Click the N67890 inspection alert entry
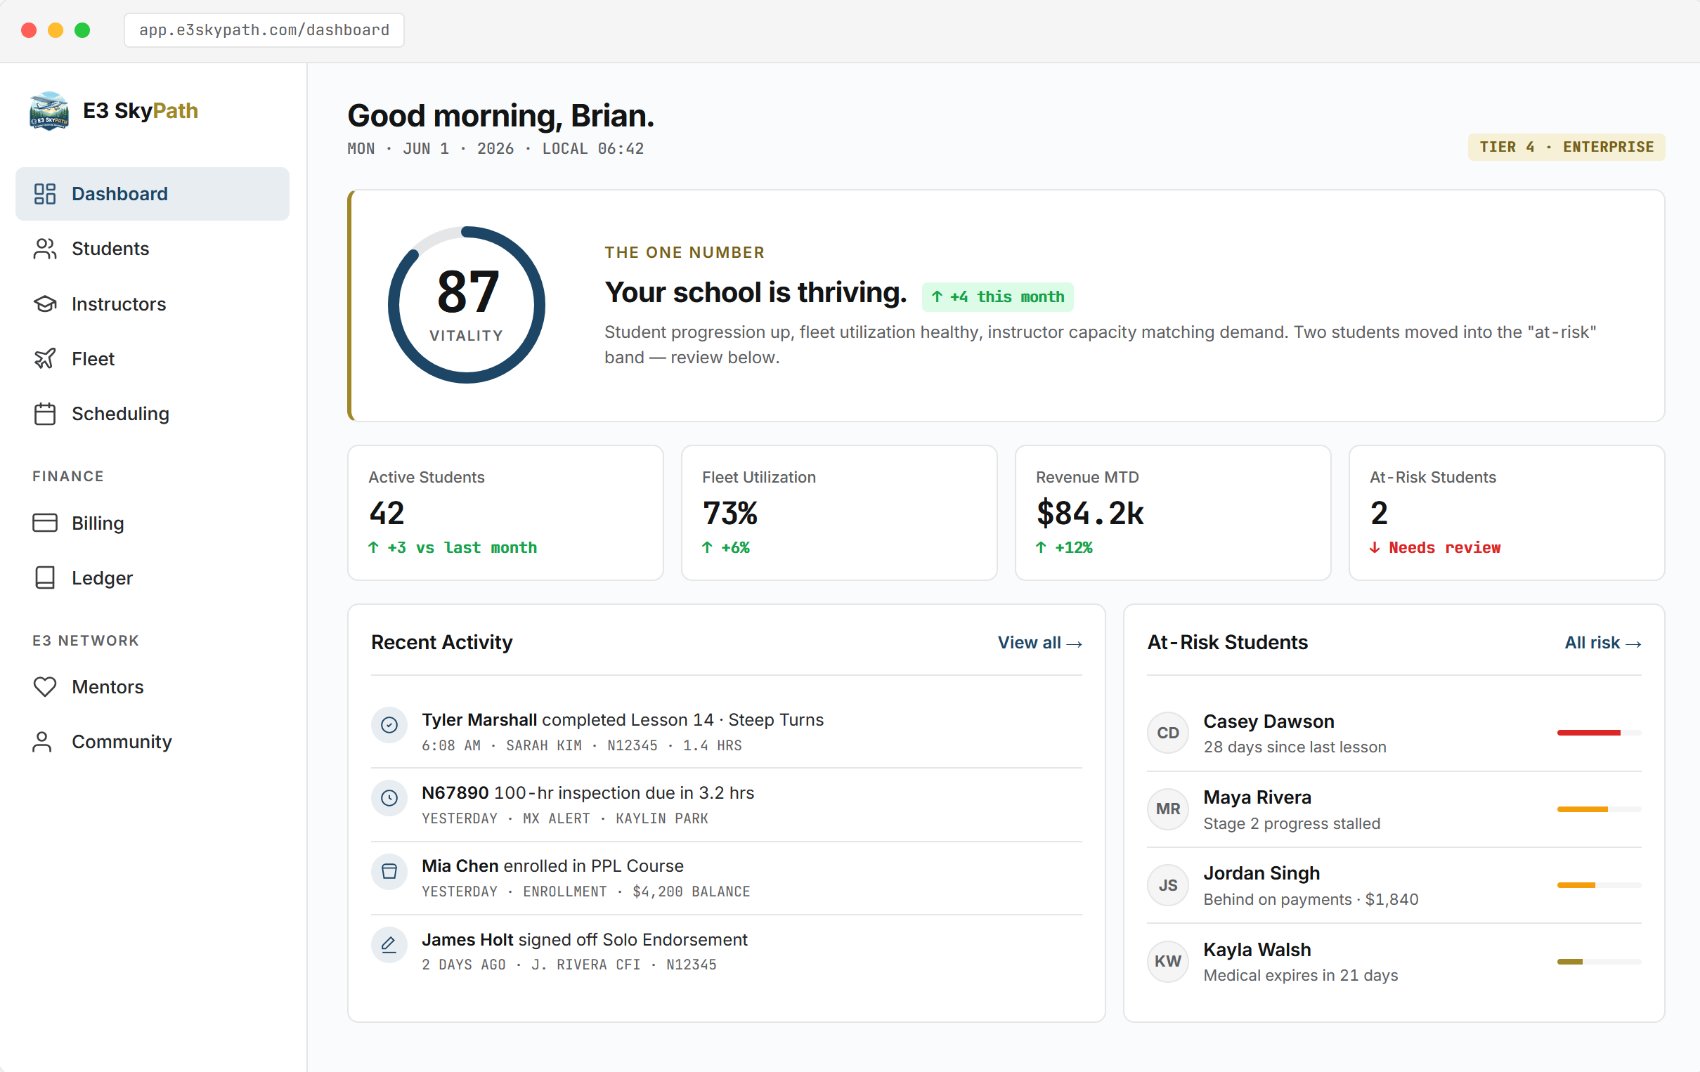 click(x=726, y=805)
